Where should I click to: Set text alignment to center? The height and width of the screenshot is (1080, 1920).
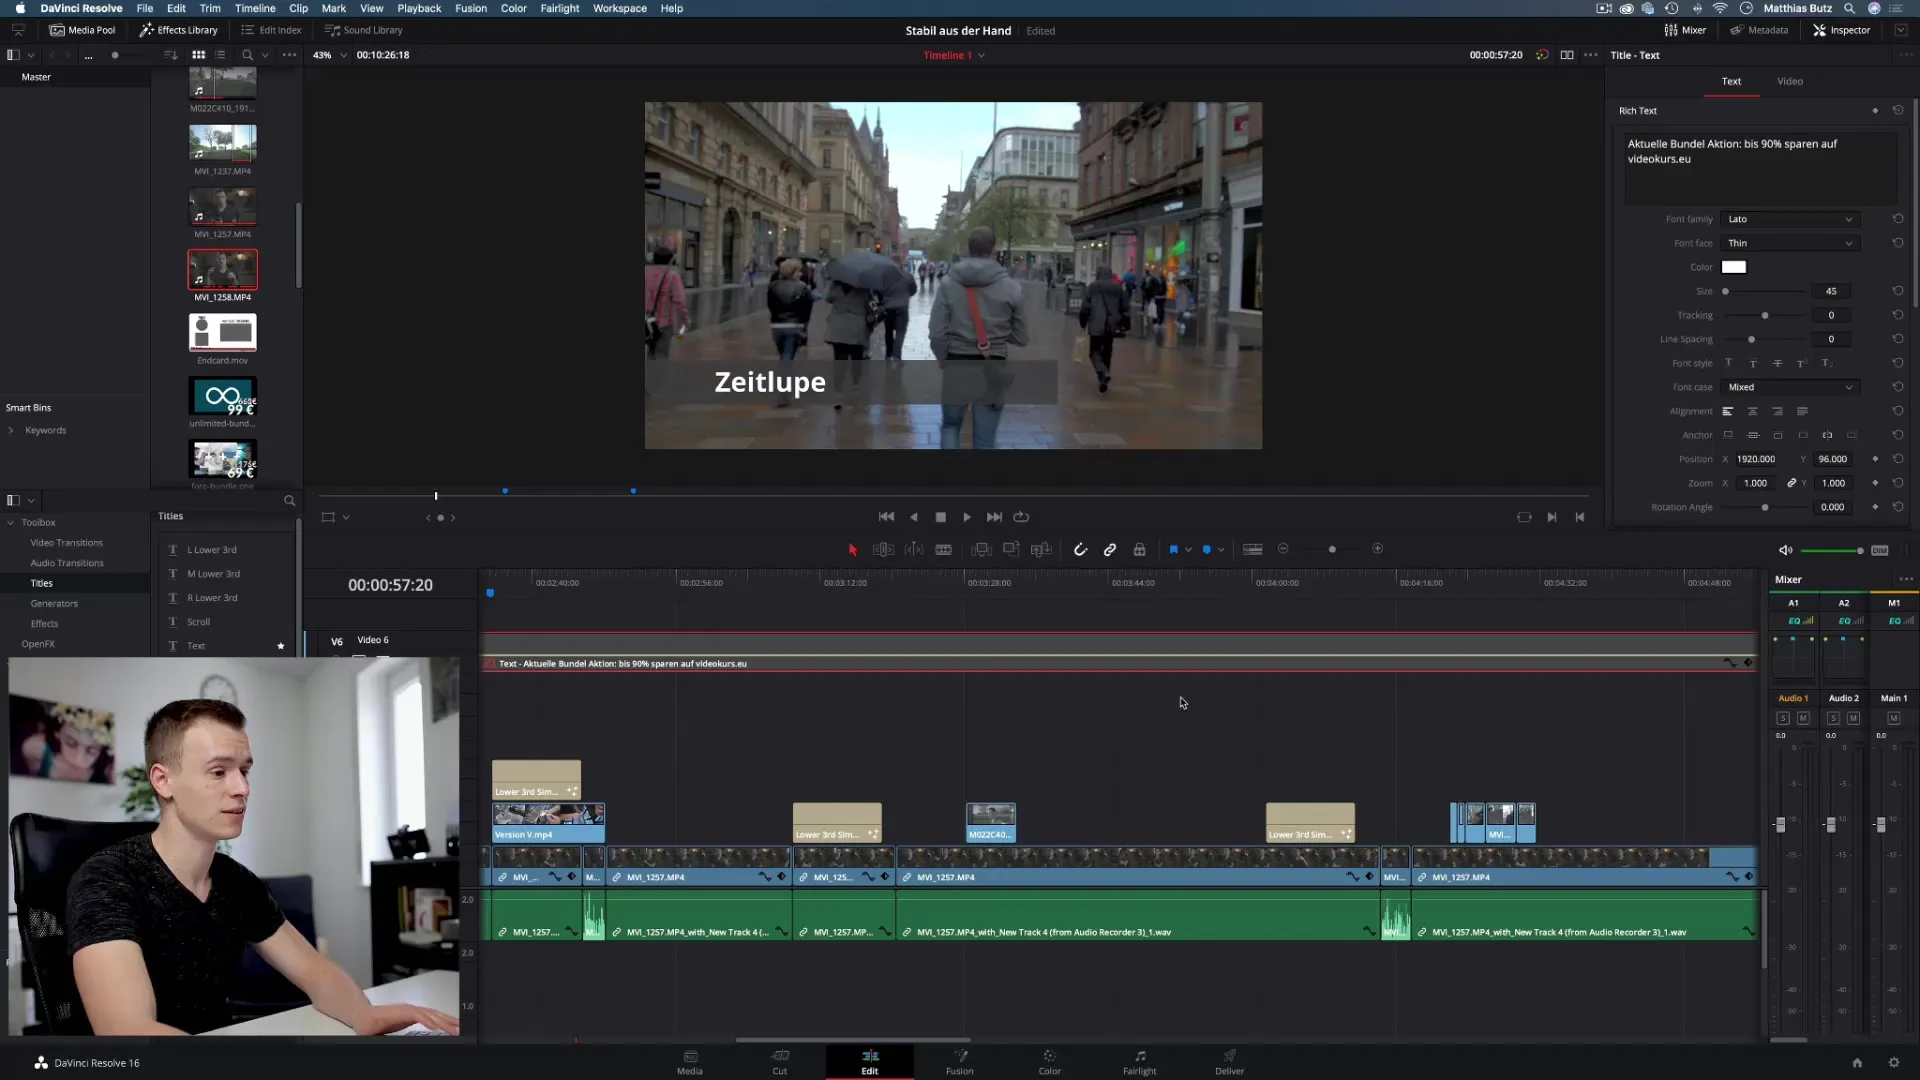[1752, 411]
